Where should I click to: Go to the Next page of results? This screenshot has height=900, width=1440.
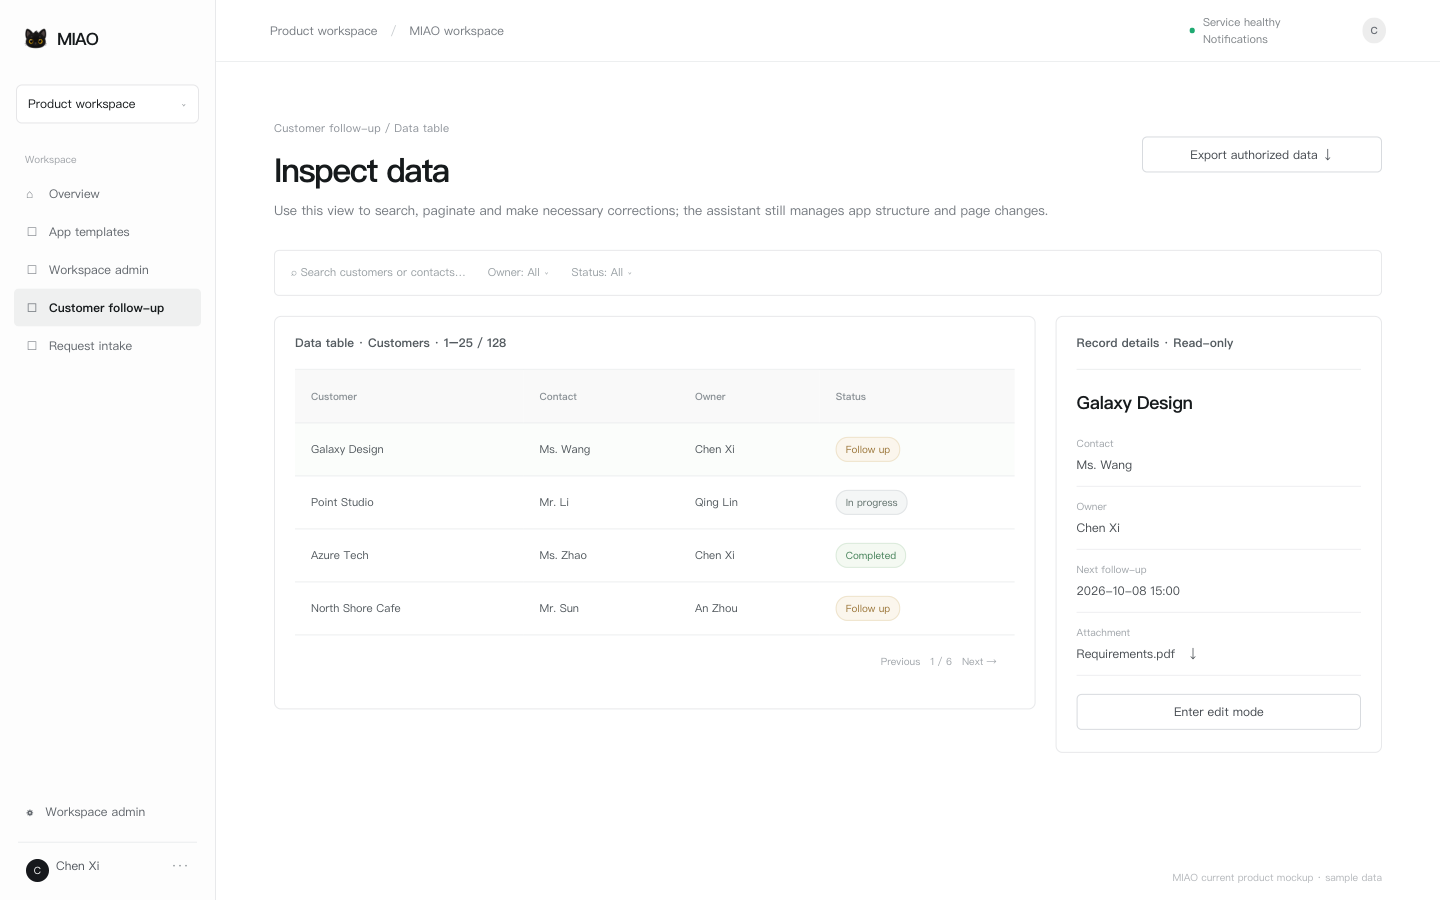[x=979, y=662]
